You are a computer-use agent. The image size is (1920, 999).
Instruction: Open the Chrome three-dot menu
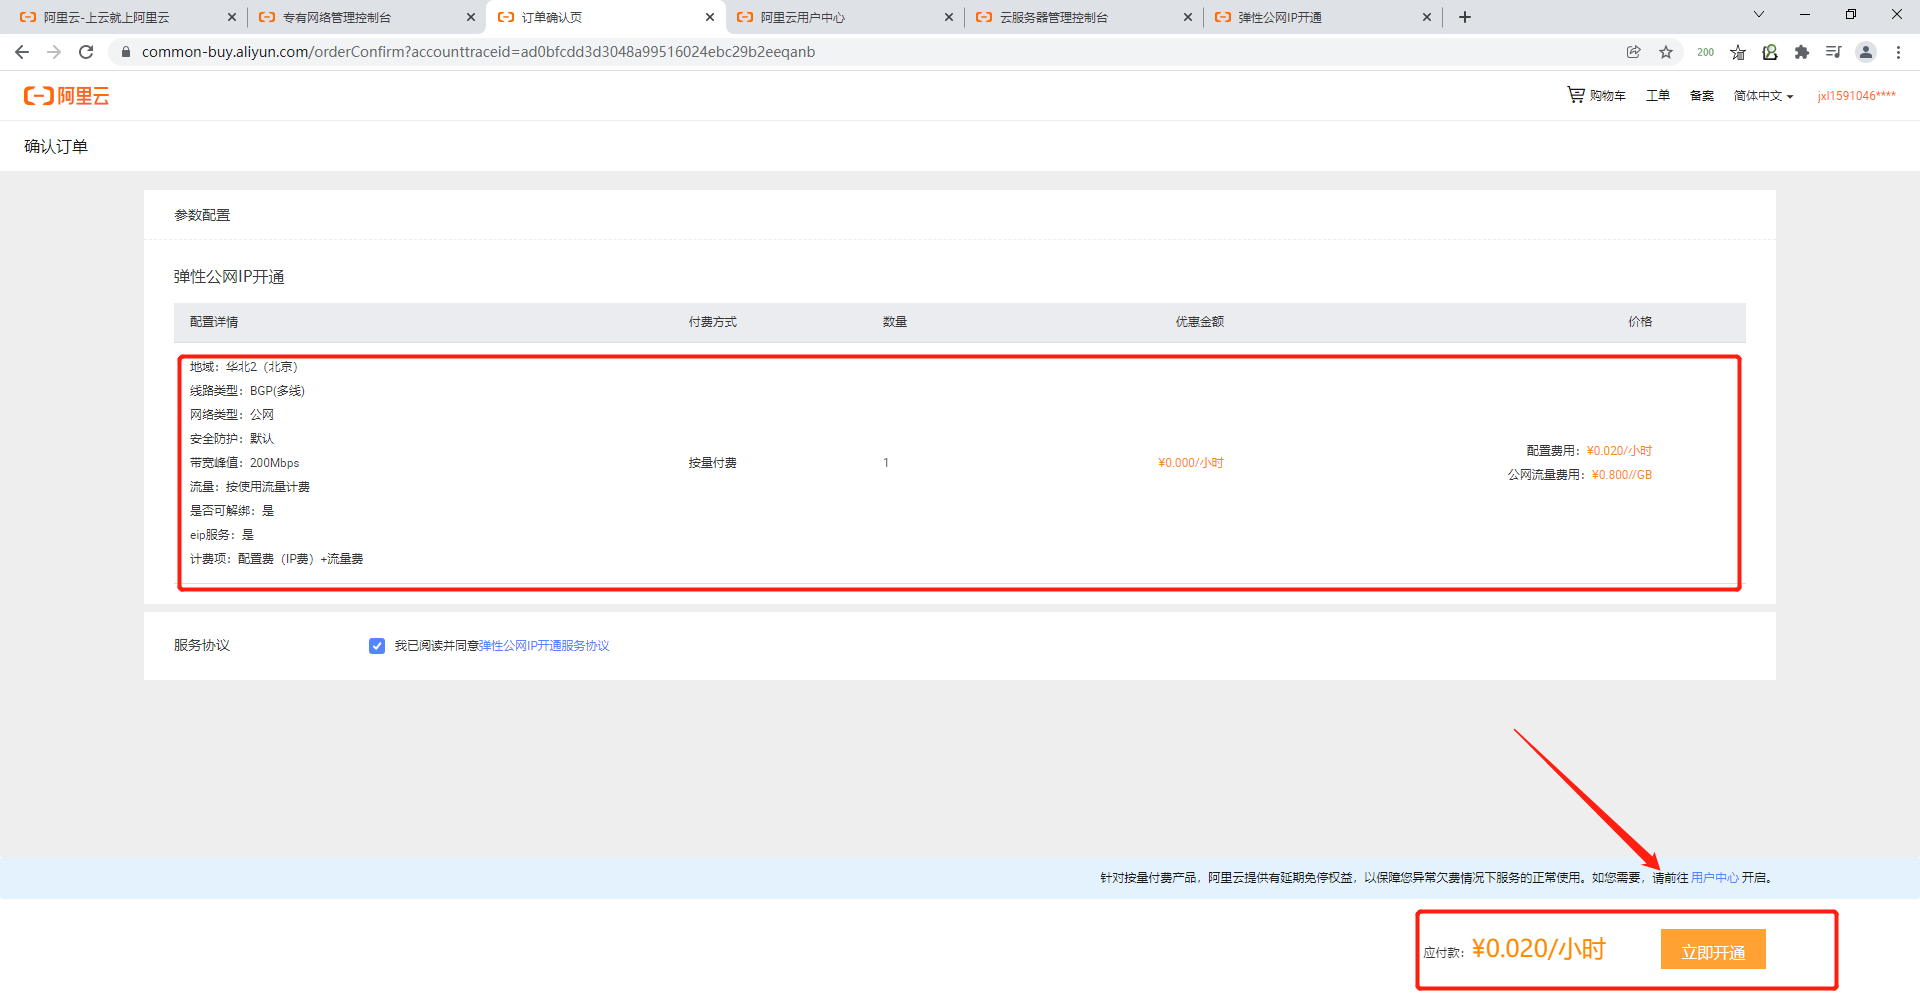point(1898,52)
